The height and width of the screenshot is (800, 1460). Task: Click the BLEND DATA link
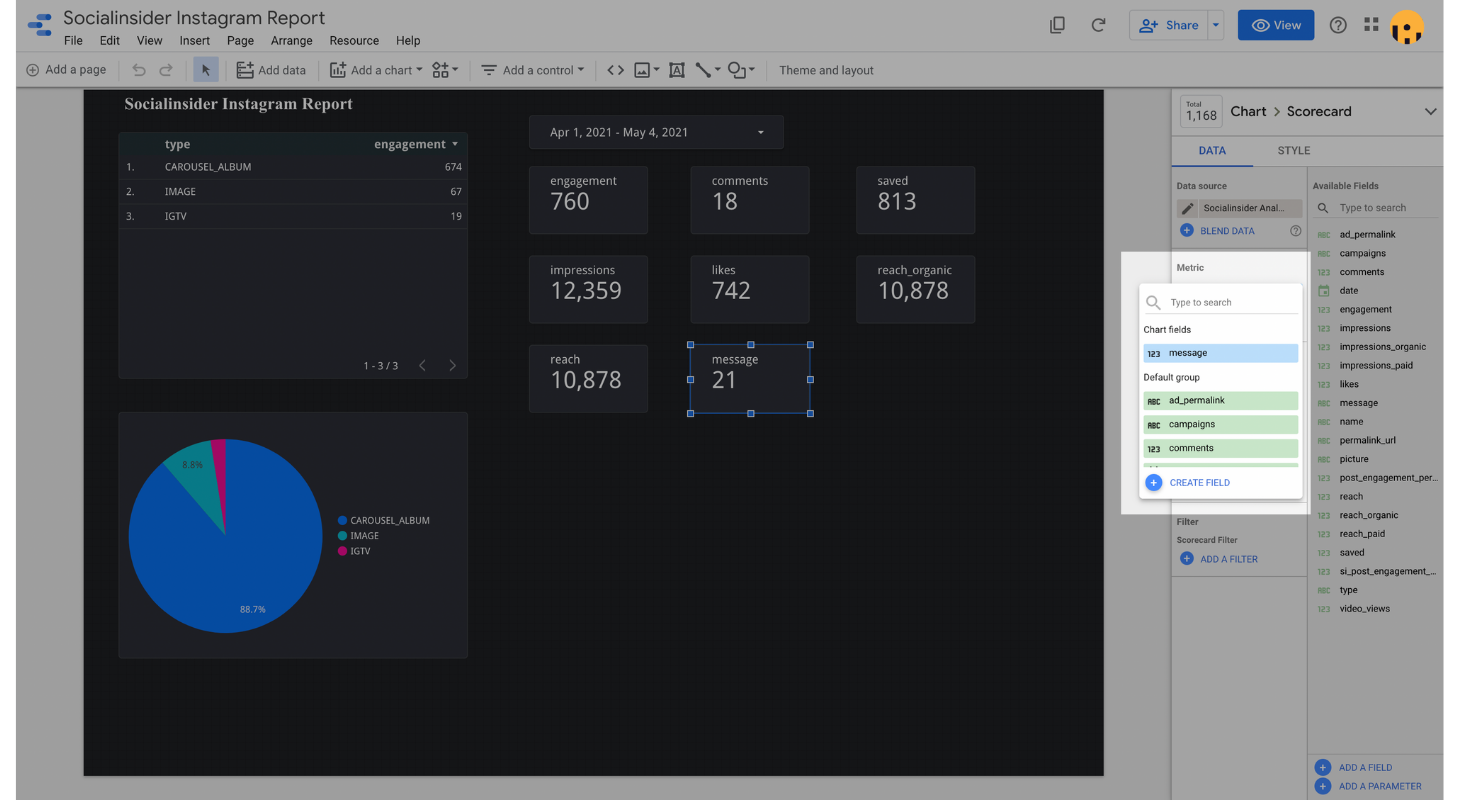1227,230
